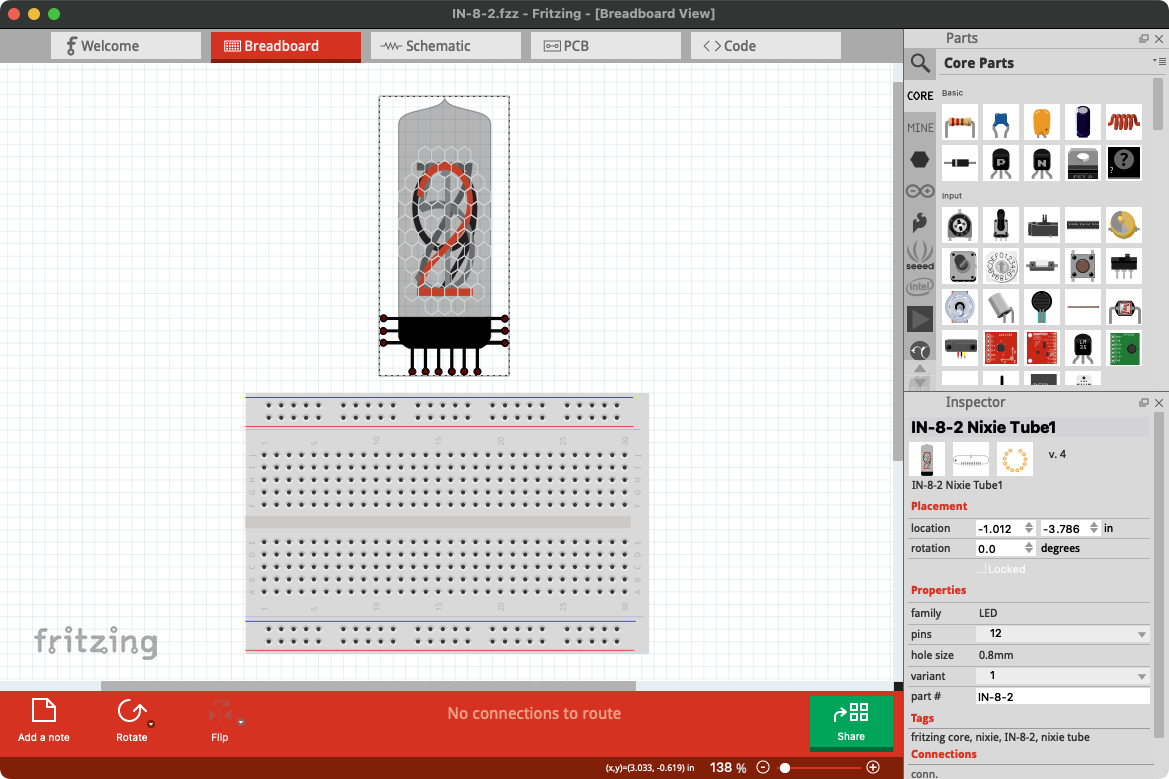Select the red inductor coil part
1169x779 pixels.
pos(1124,123)
